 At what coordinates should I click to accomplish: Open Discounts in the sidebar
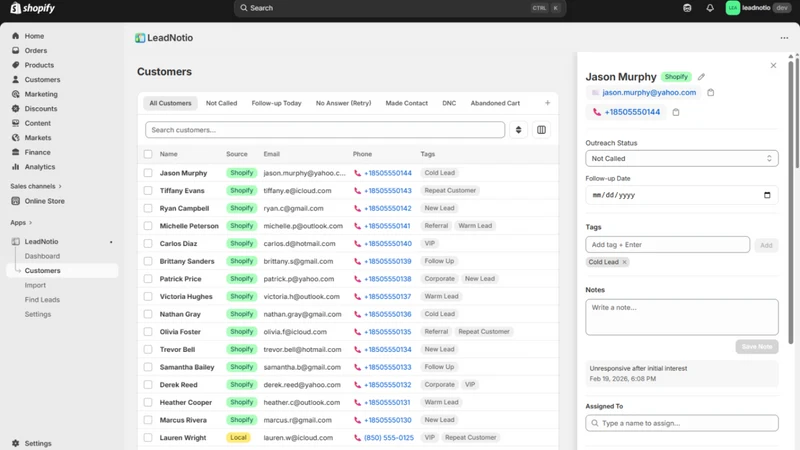click(41, 109)
